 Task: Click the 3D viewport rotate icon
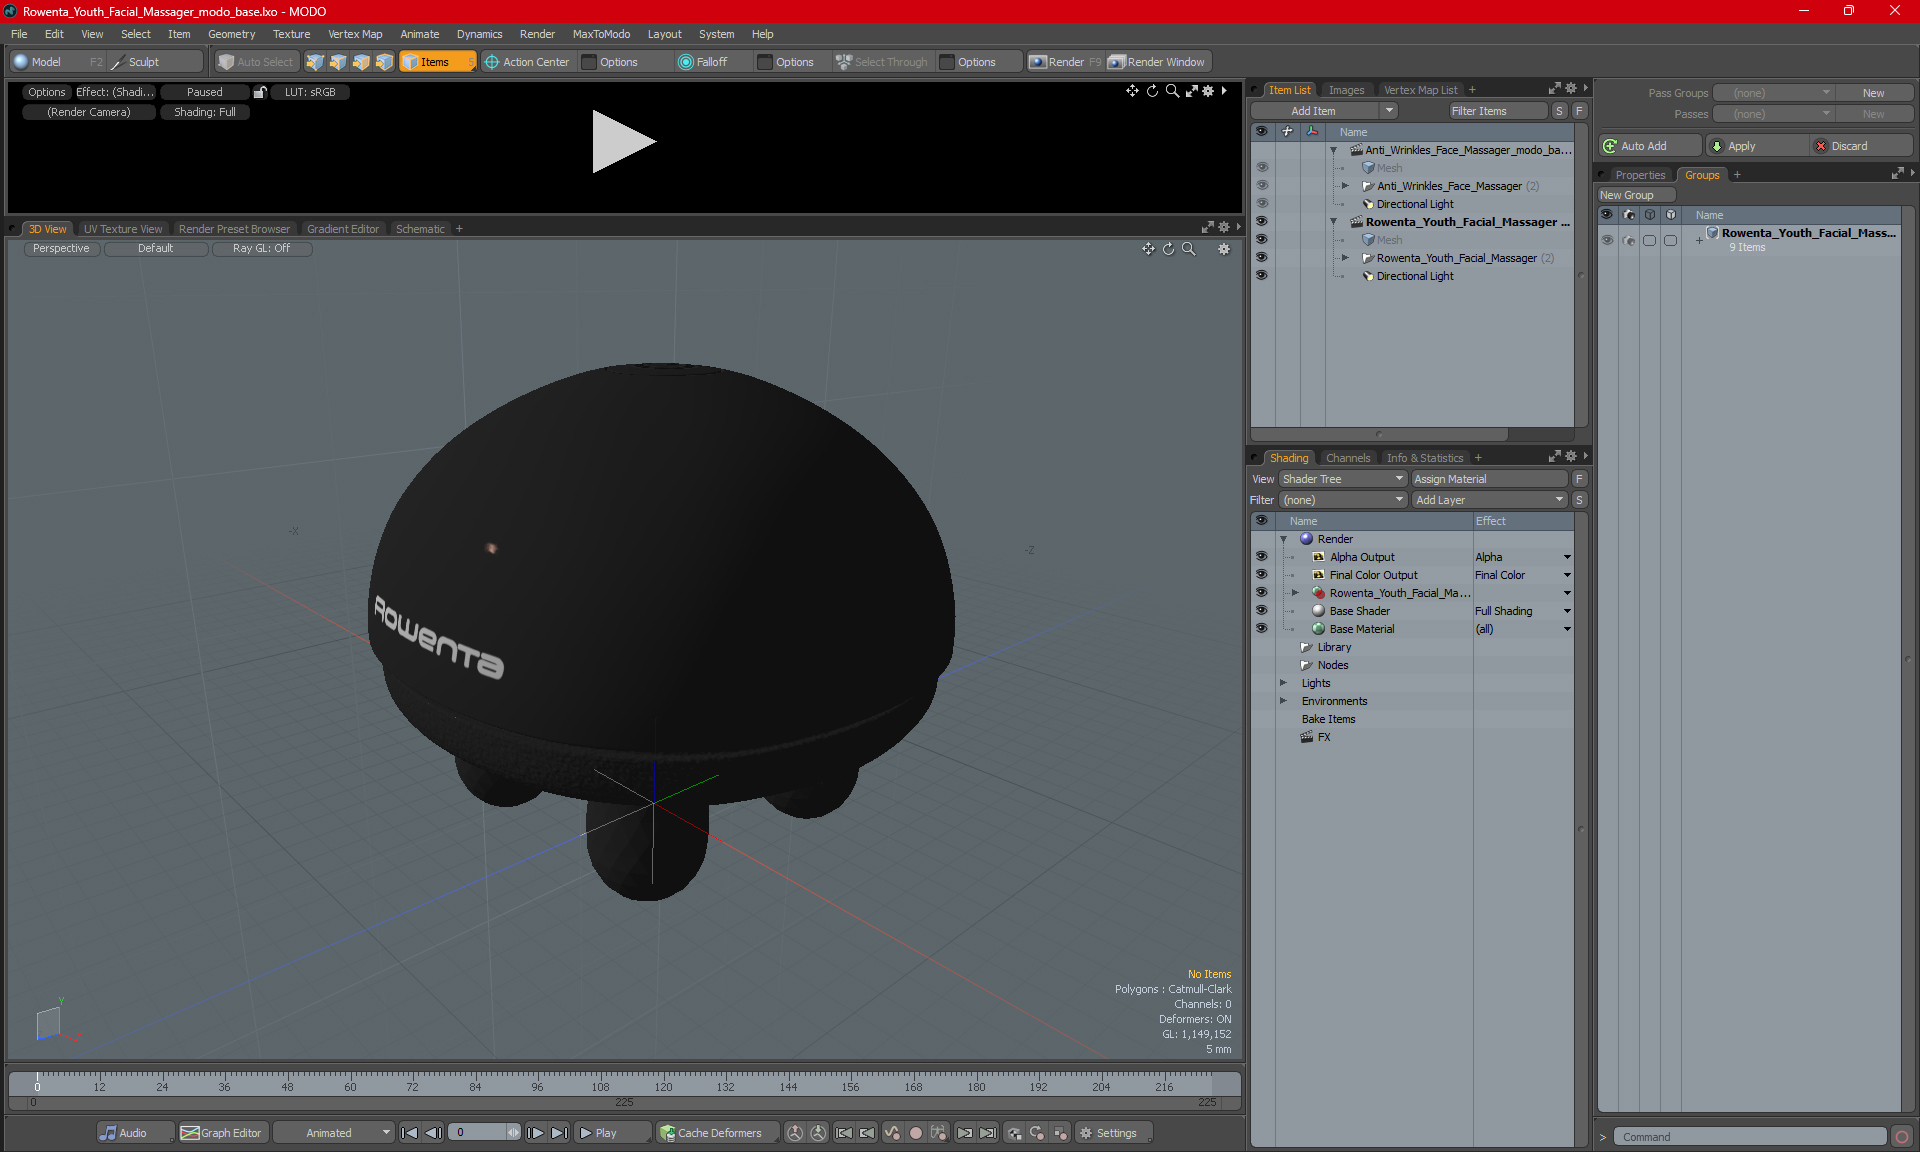(1168, 249)
